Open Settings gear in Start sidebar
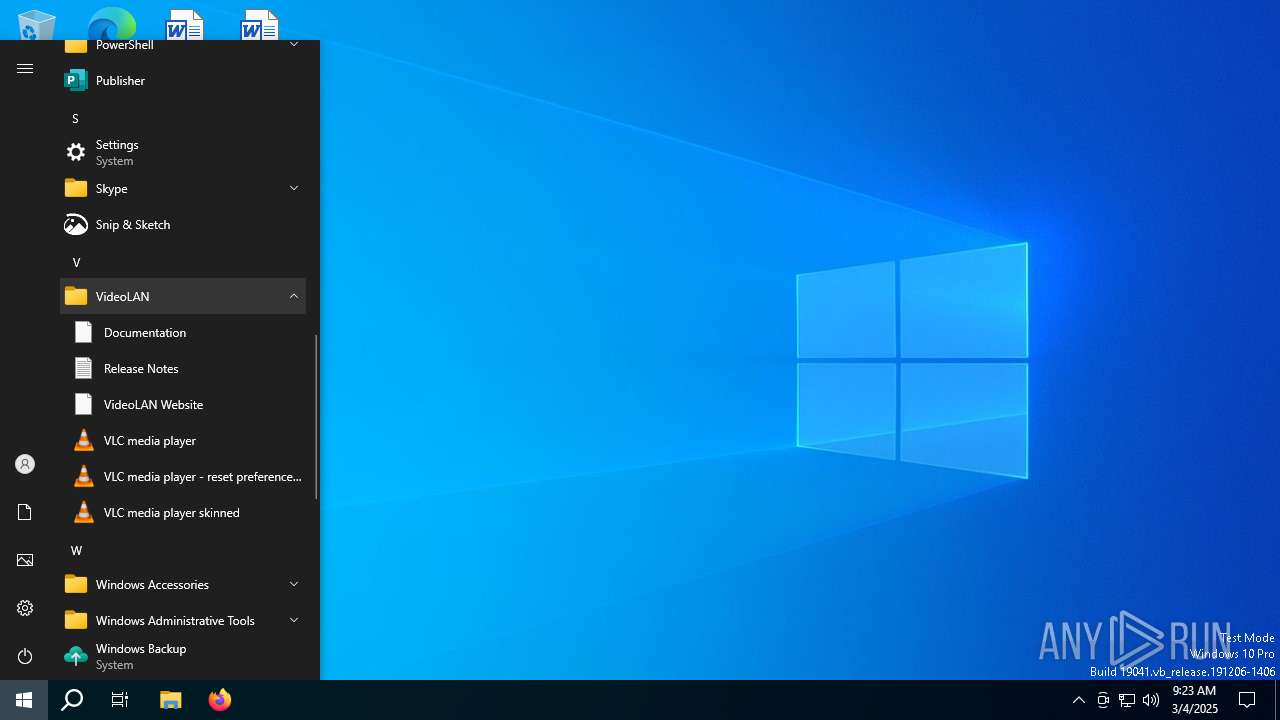 [25, 608]
